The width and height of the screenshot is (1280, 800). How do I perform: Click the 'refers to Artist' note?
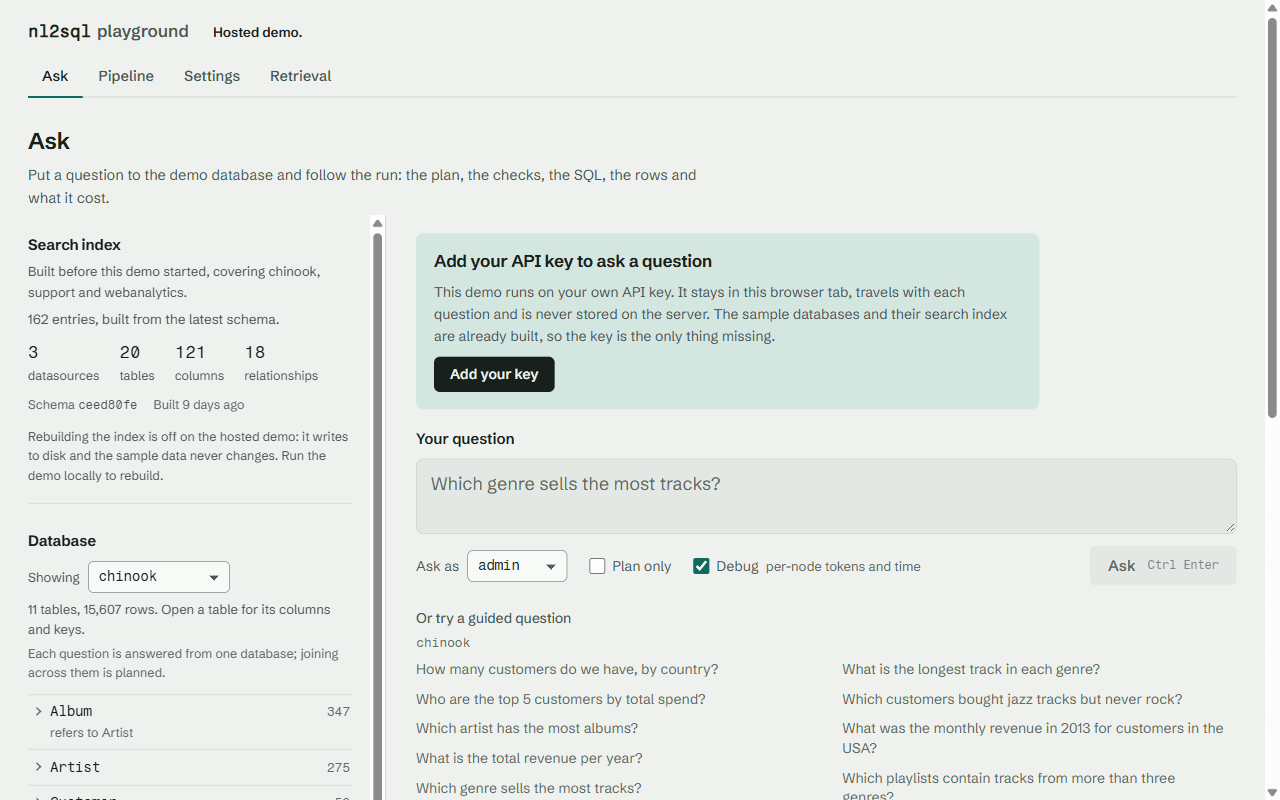(91, 733)
